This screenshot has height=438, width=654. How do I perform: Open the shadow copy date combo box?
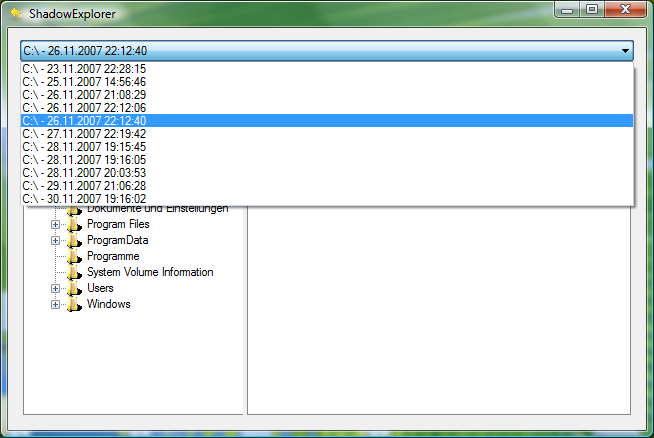[x=327, y=51]
